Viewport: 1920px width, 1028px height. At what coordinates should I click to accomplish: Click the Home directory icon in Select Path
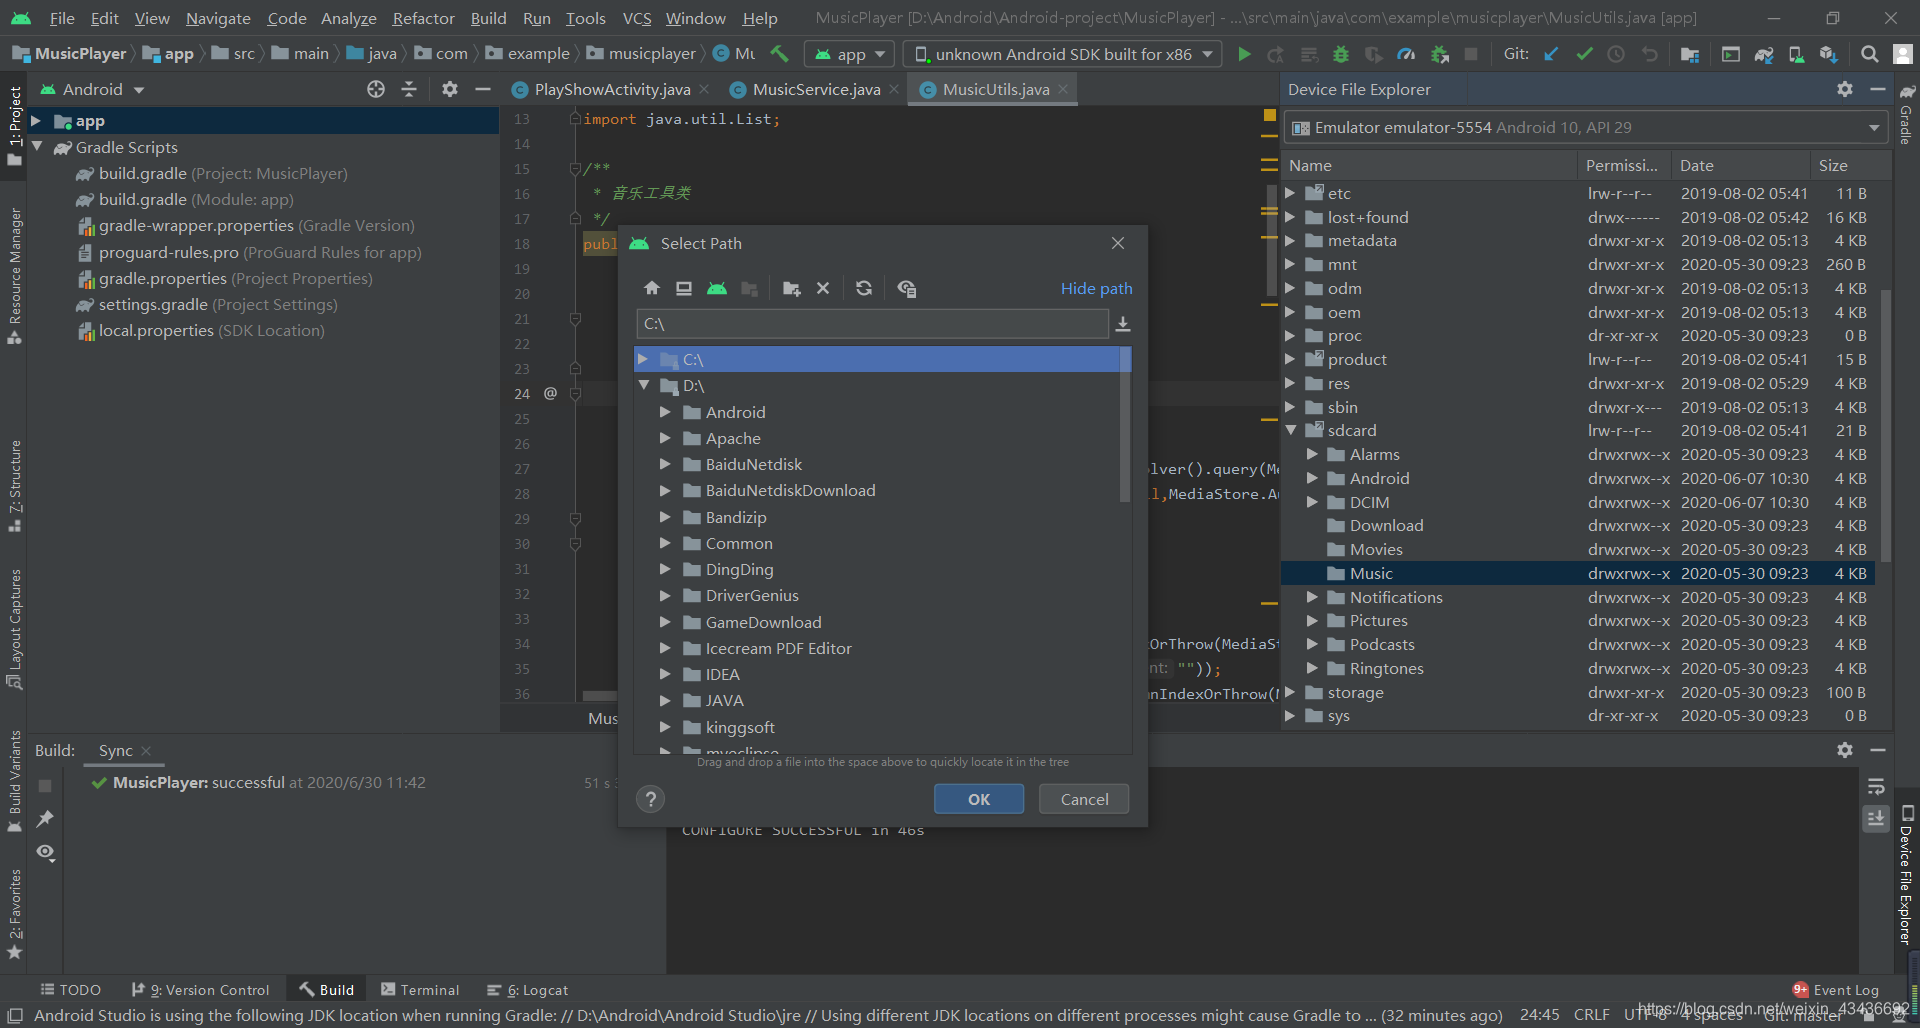pyautogui.click(x=652, y=288)
